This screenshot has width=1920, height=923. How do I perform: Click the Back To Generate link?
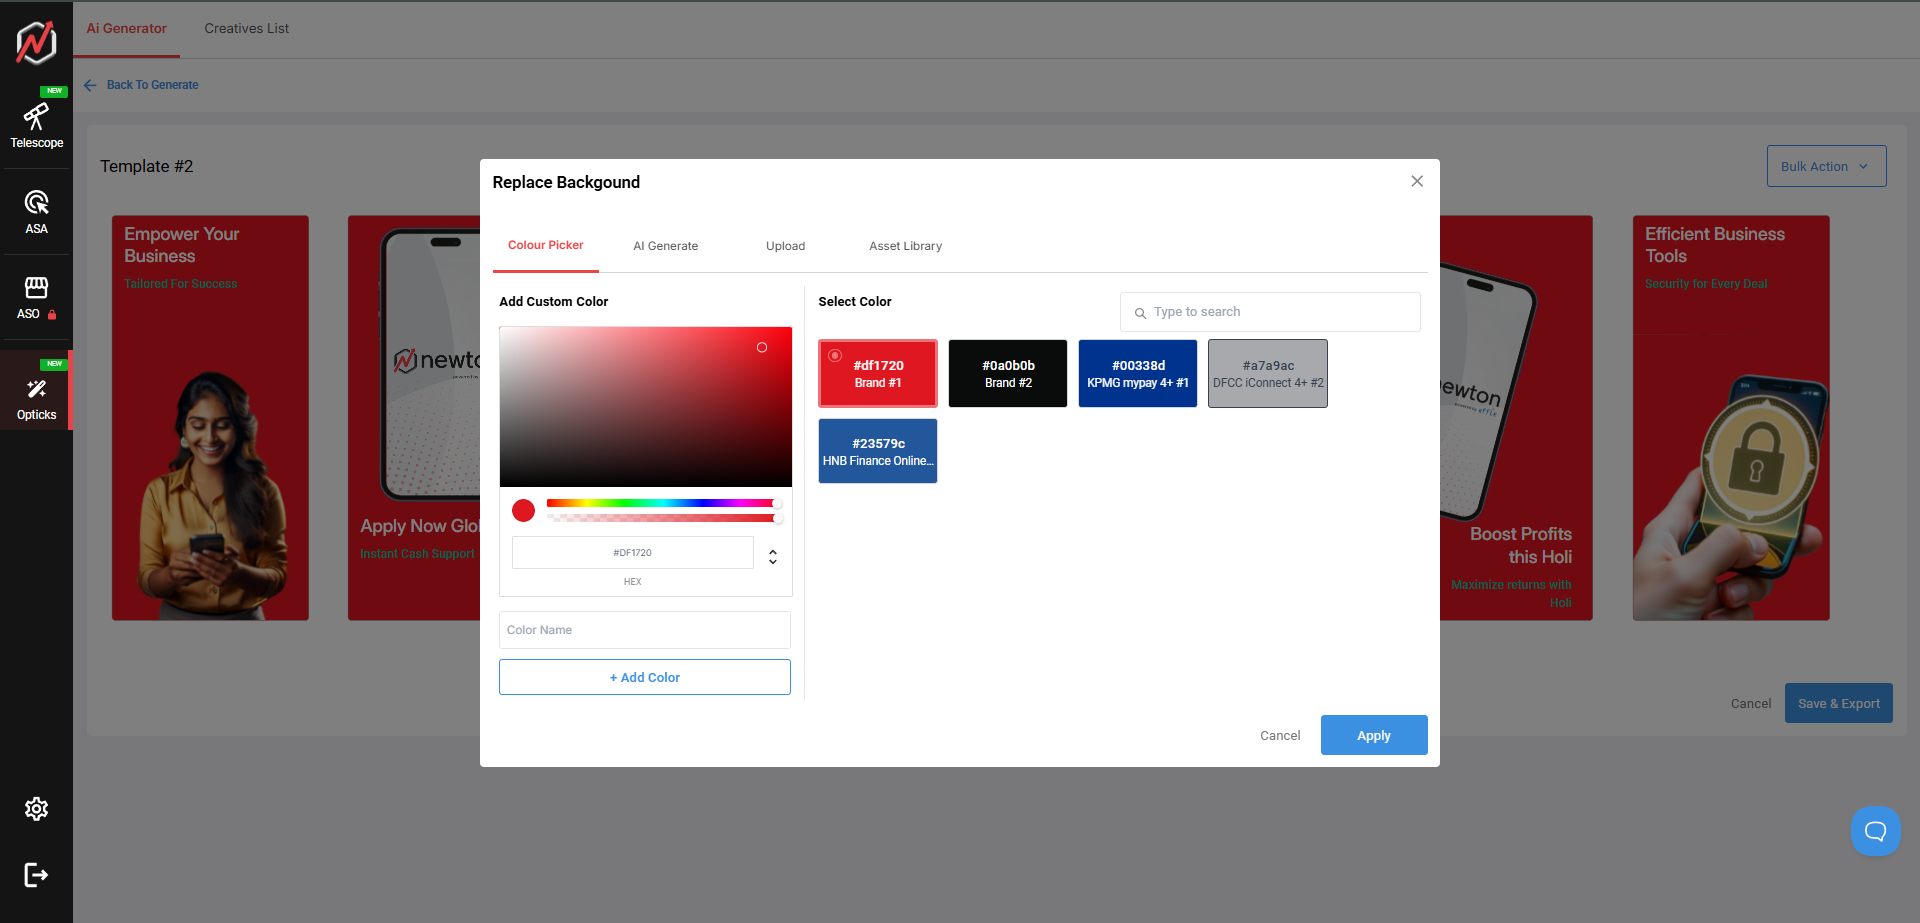(x=152, y=85)
